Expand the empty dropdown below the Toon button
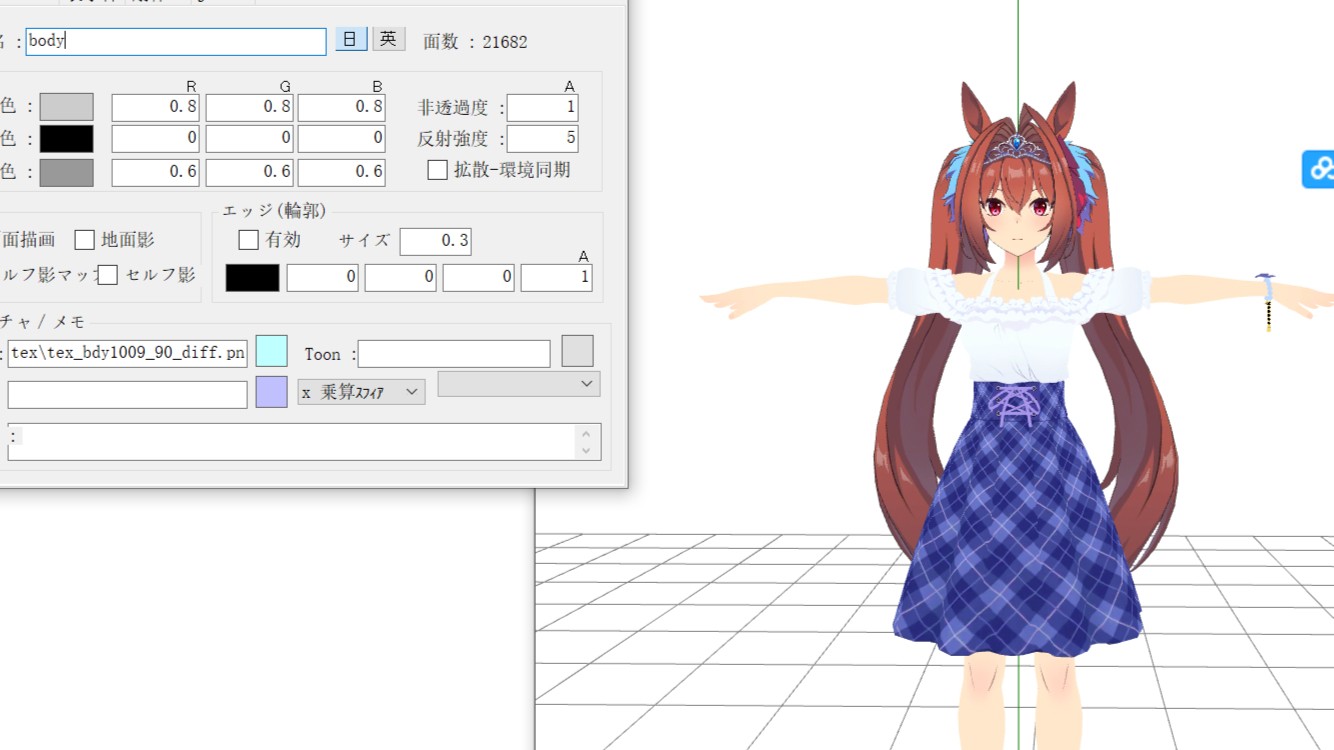The width and height of the screenshot is (1334, 750). (518, 383)
